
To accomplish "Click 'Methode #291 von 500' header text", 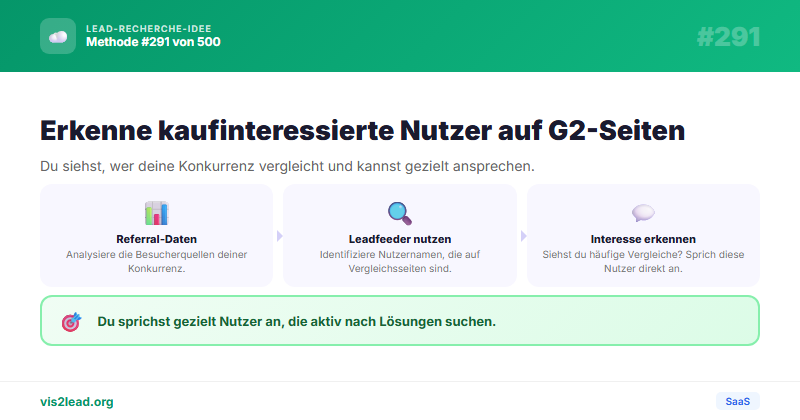I will point(153,42).
